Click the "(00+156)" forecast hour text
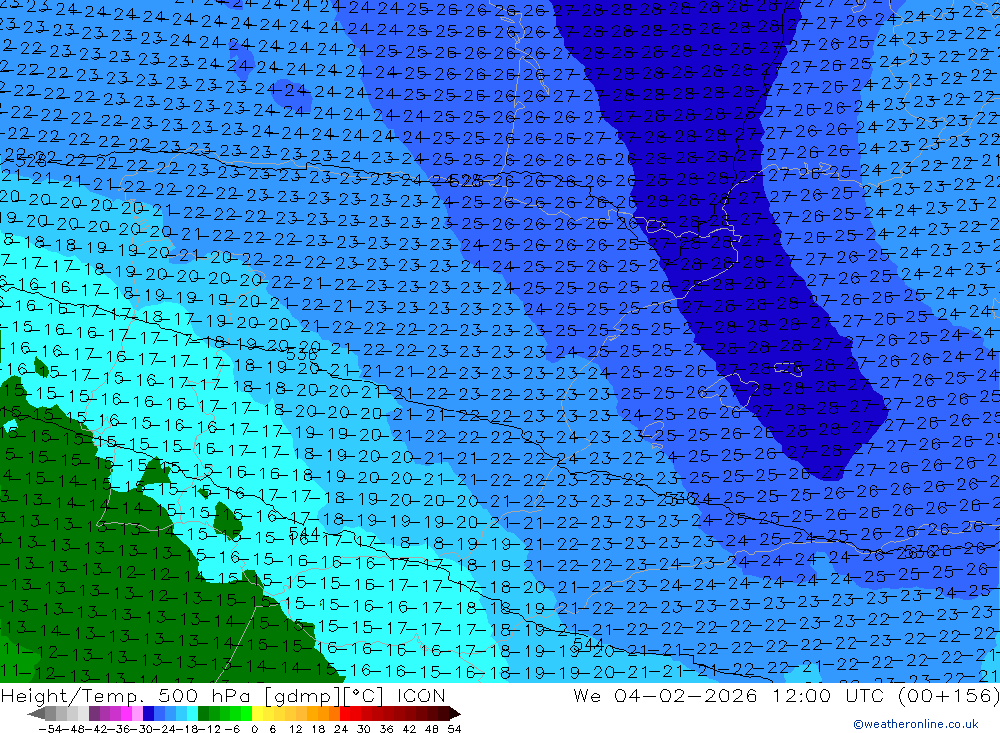1000x733 pixels. pyautogui.click(x=950, y=695)
